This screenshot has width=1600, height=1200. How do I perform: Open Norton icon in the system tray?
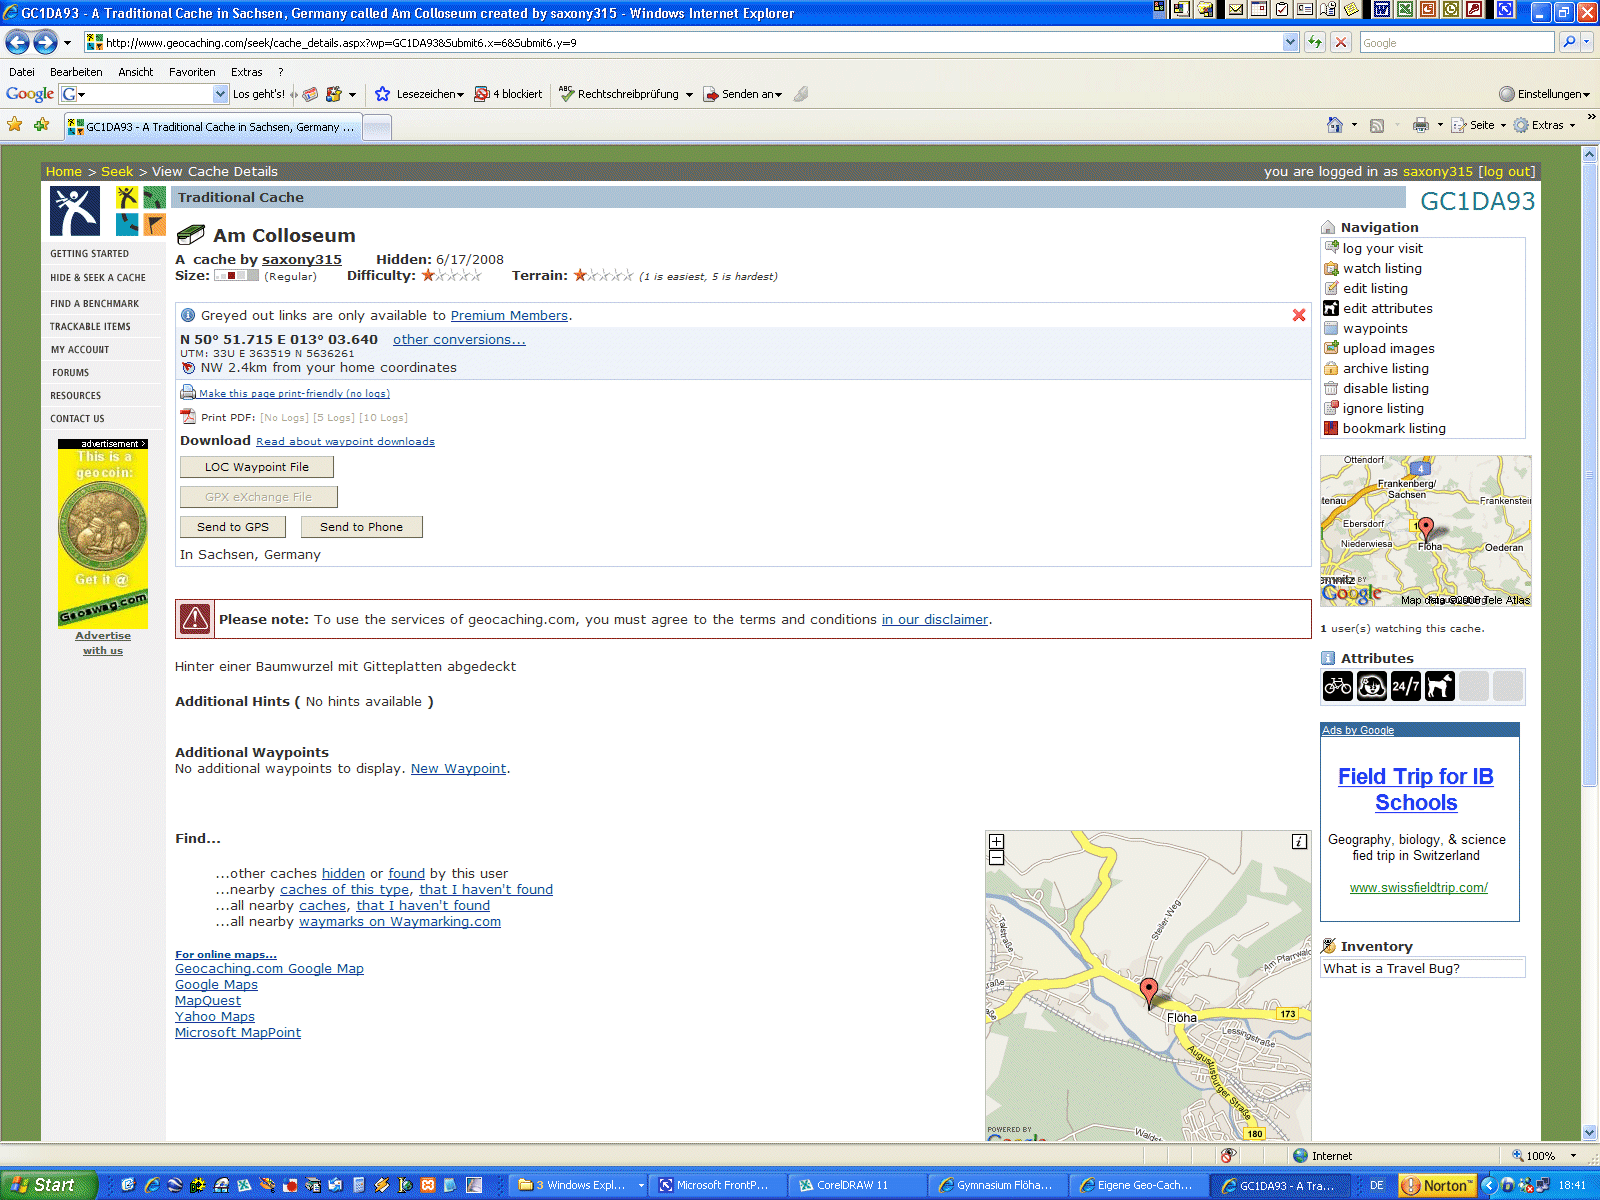[1438, 1185]
